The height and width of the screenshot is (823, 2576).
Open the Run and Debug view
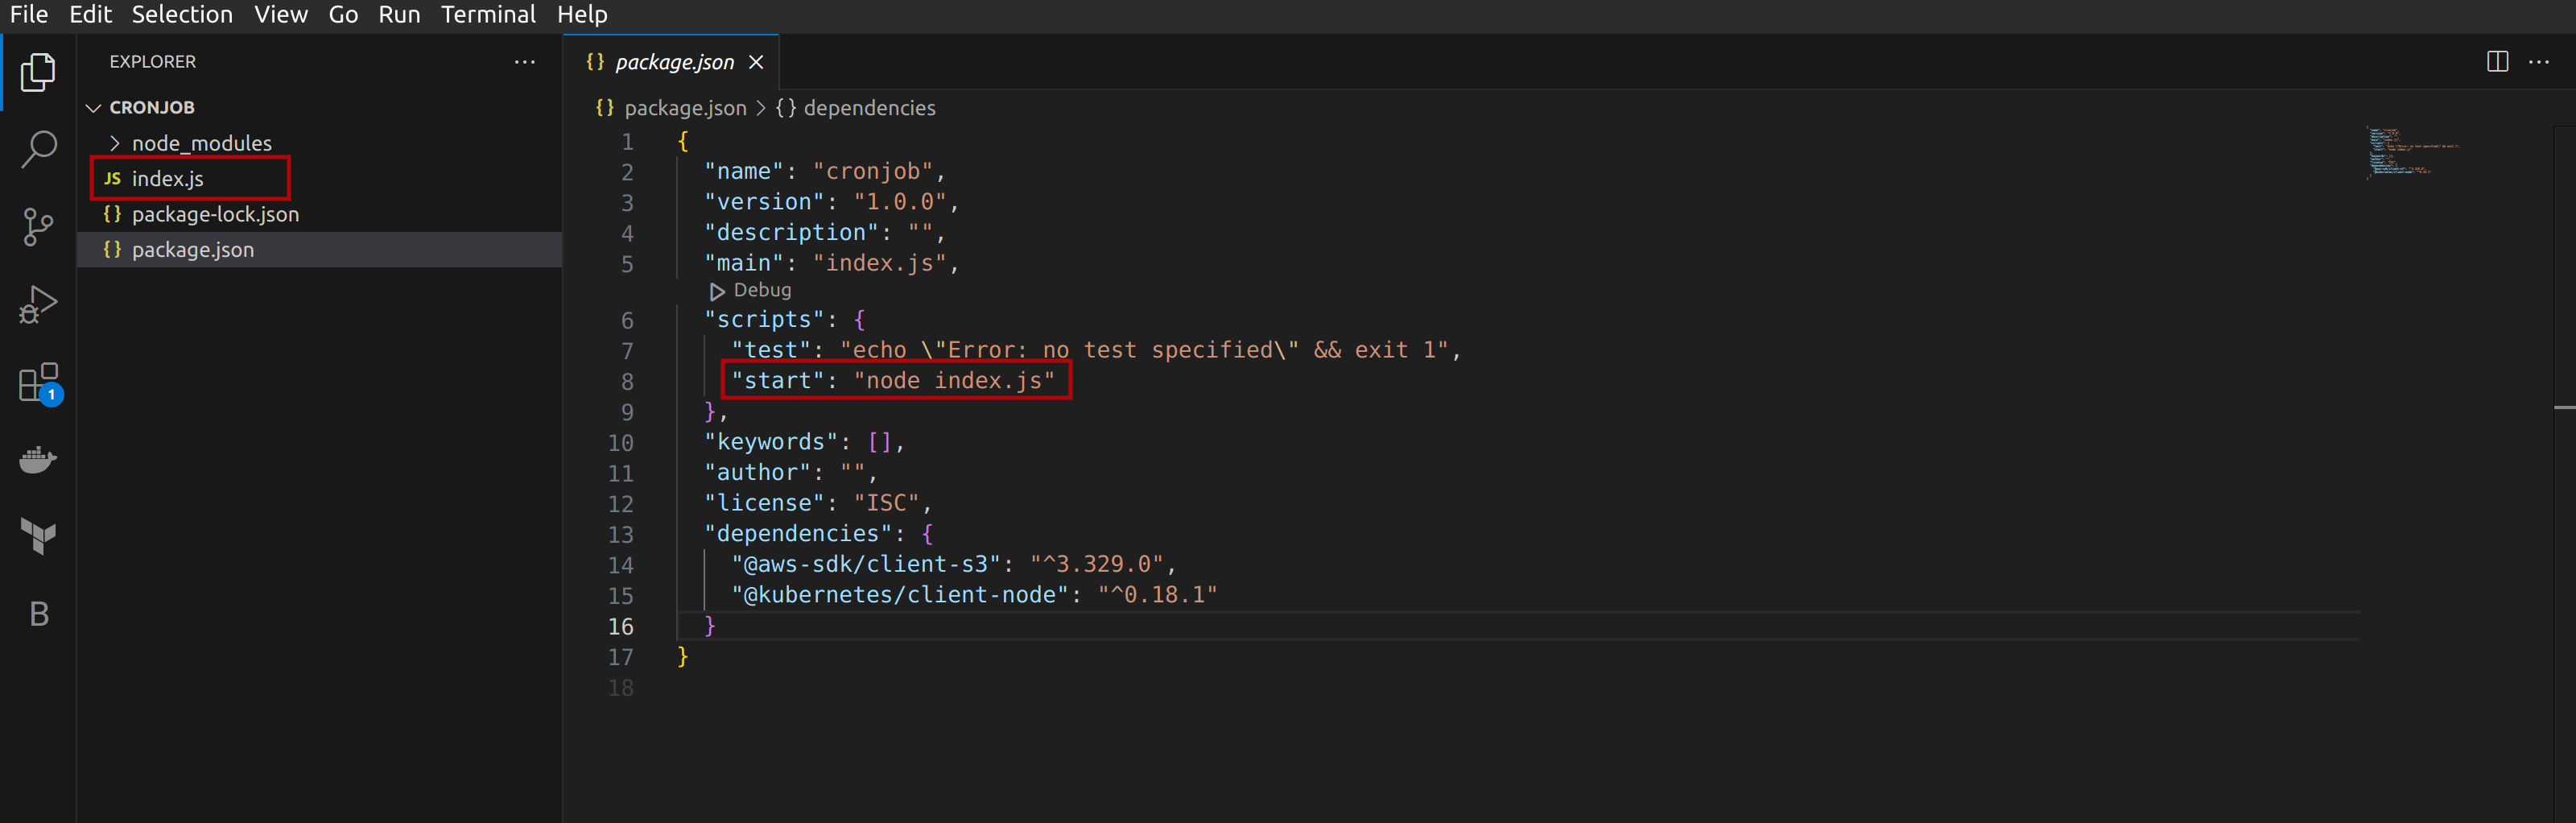(38, 304)
